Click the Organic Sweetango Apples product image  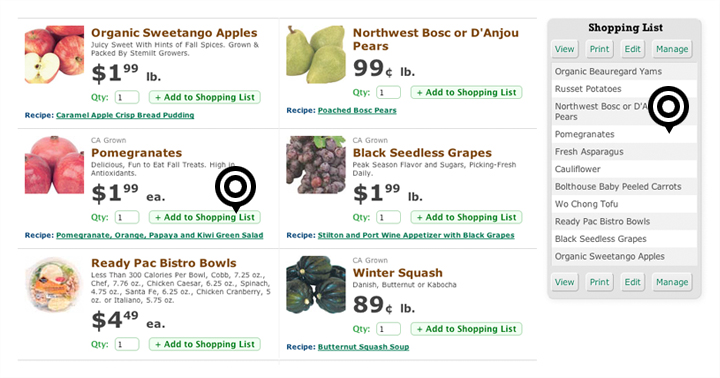54,55
